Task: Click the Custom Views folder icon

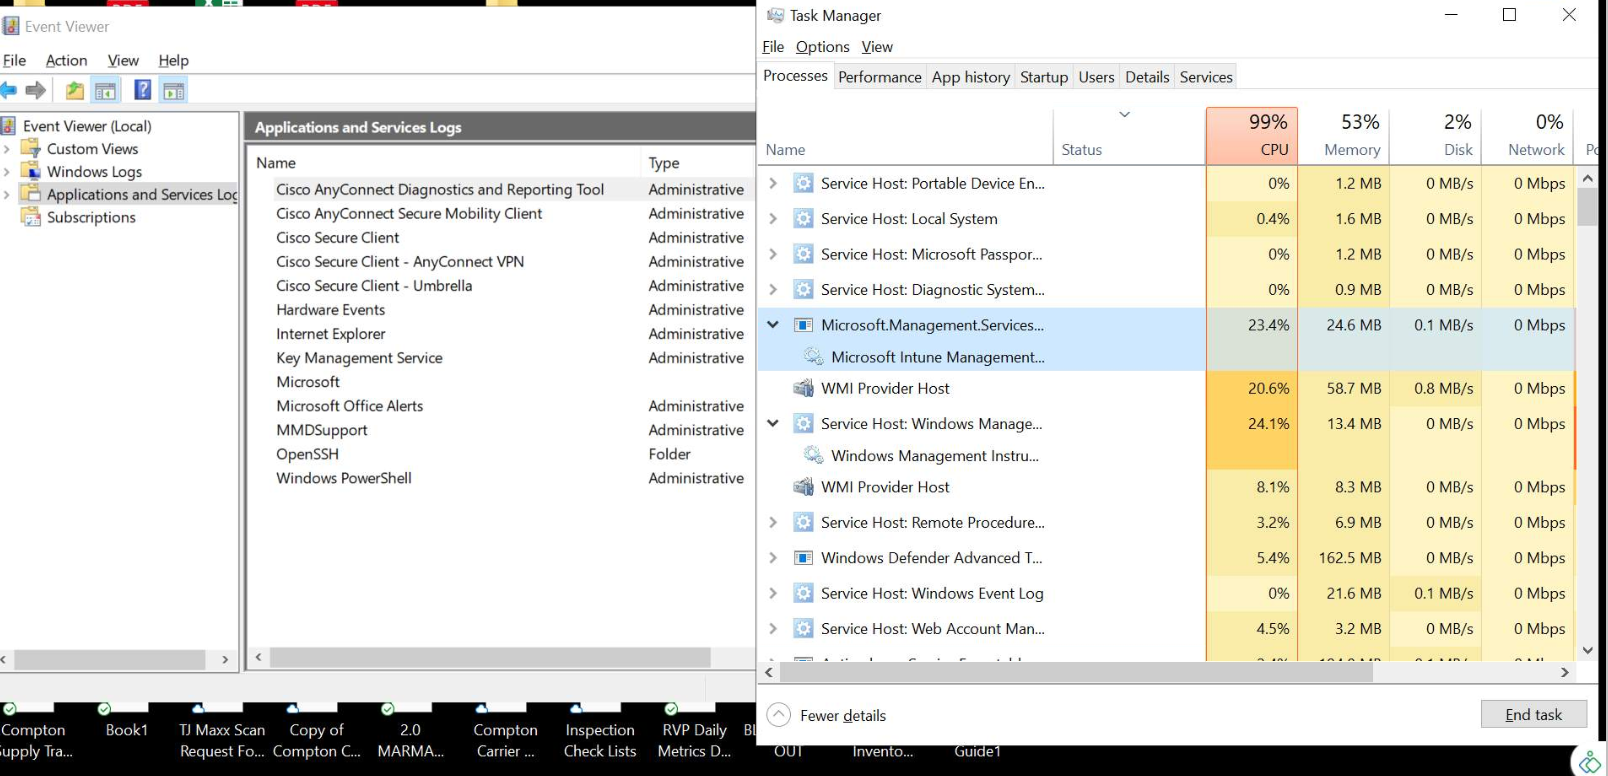Action: pos(32,148)
